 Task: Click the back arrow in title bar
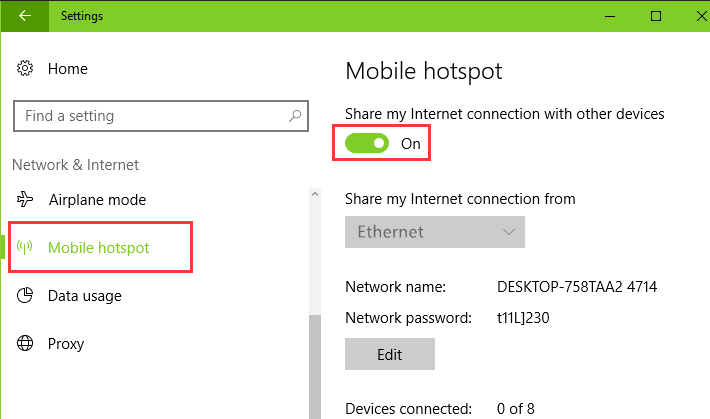(x=25, y=16)
